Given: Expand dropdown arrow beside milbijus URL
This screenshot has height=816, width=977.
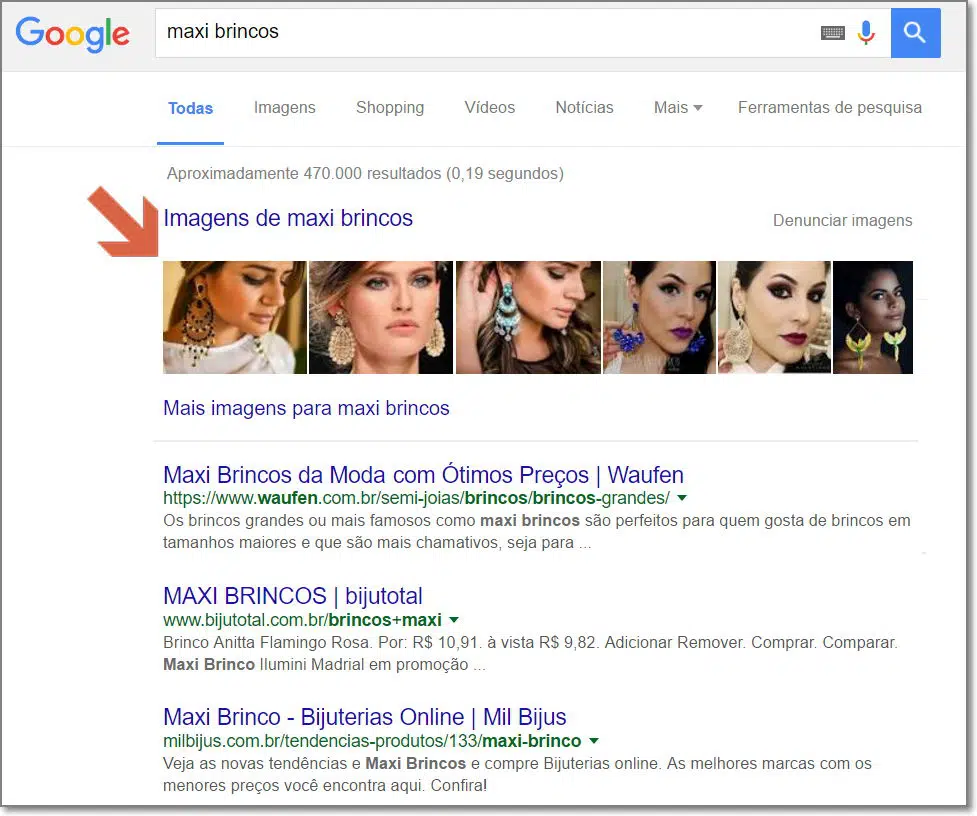Looking at the screenshot, I should [594, 741].
